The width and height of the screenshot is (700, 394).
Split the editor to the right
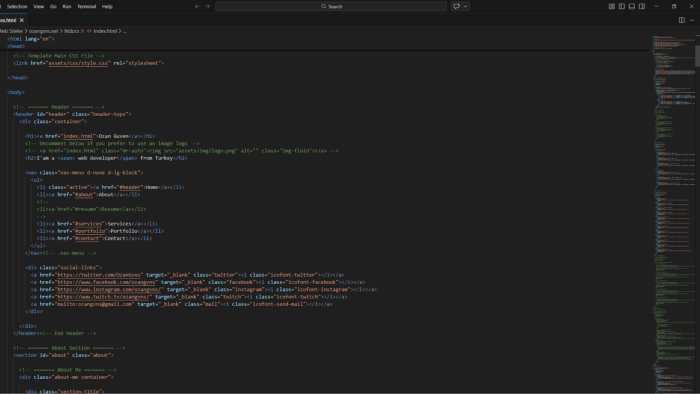(x=682, y=20)
